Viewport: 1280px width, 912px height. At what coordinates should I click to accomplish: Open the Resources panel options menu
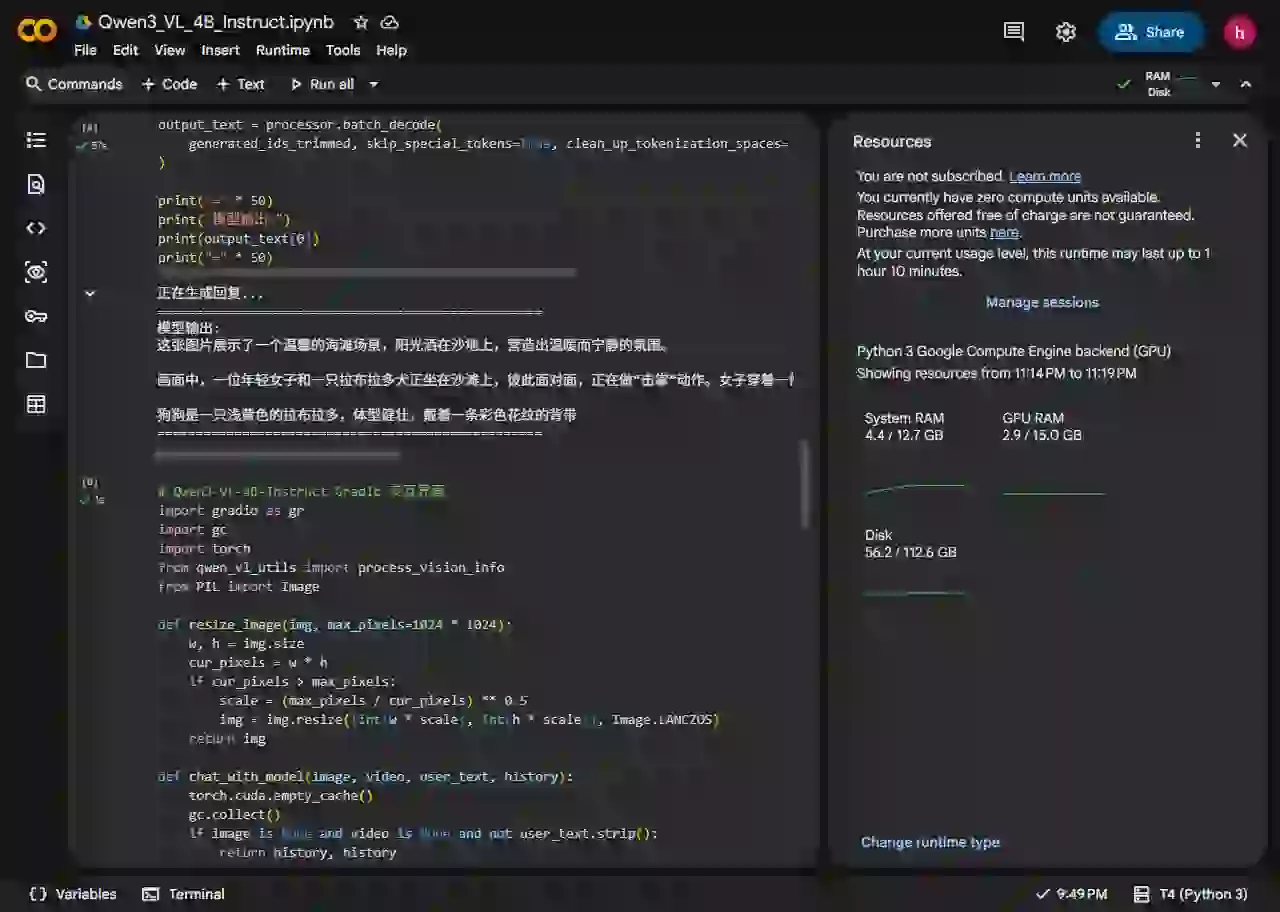[1198, 141]
